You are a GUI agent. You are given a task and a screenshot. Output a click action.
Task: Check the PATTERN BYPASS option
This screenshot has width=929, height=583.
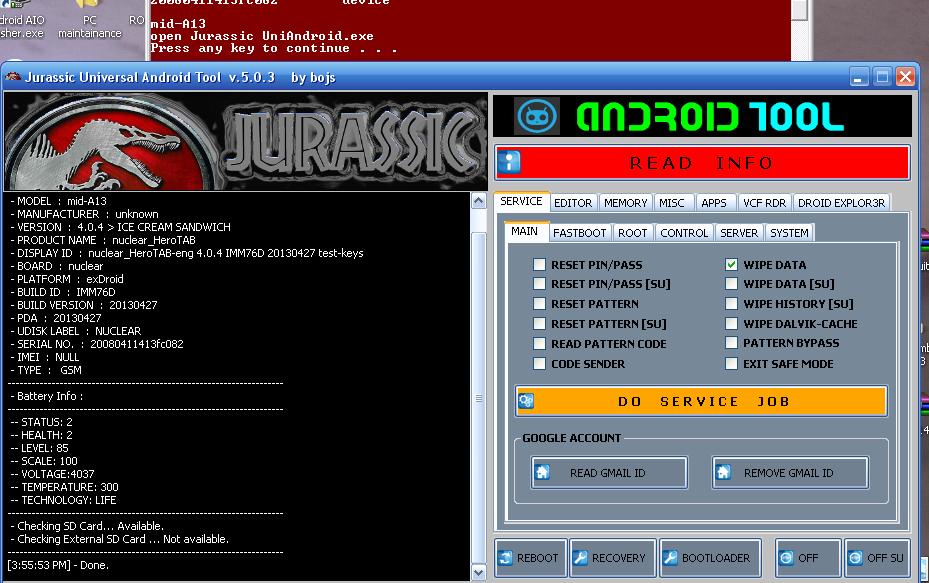[x=731, y=343]
